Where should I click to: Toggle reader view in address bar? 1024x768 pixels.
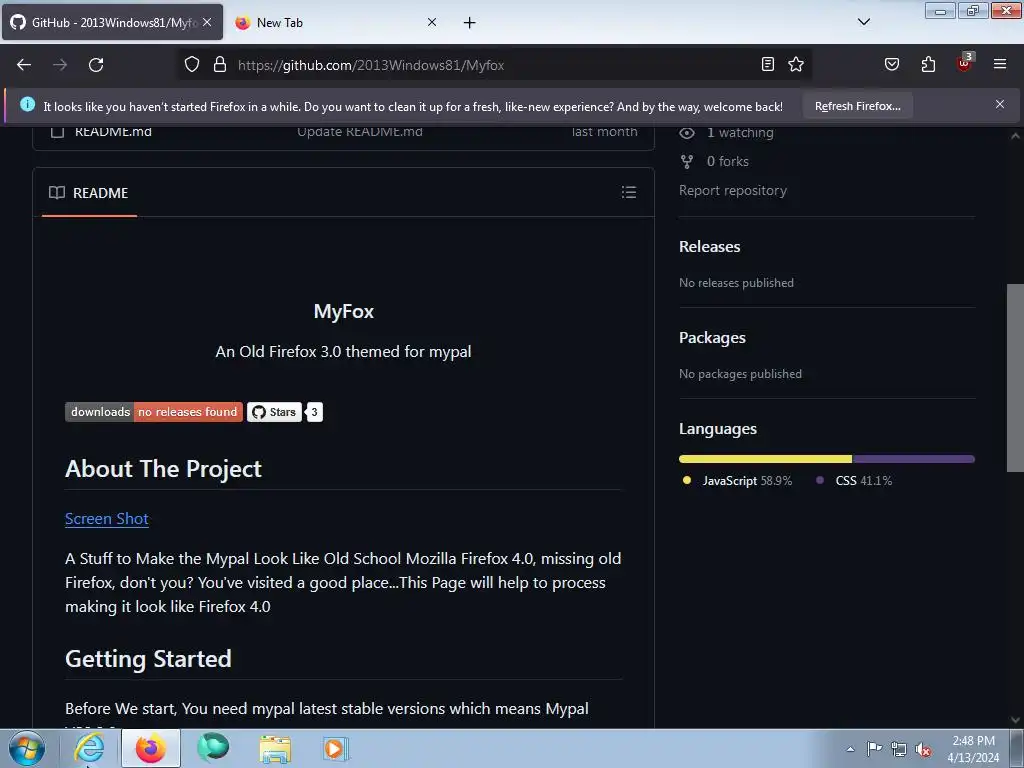point(768,64)
